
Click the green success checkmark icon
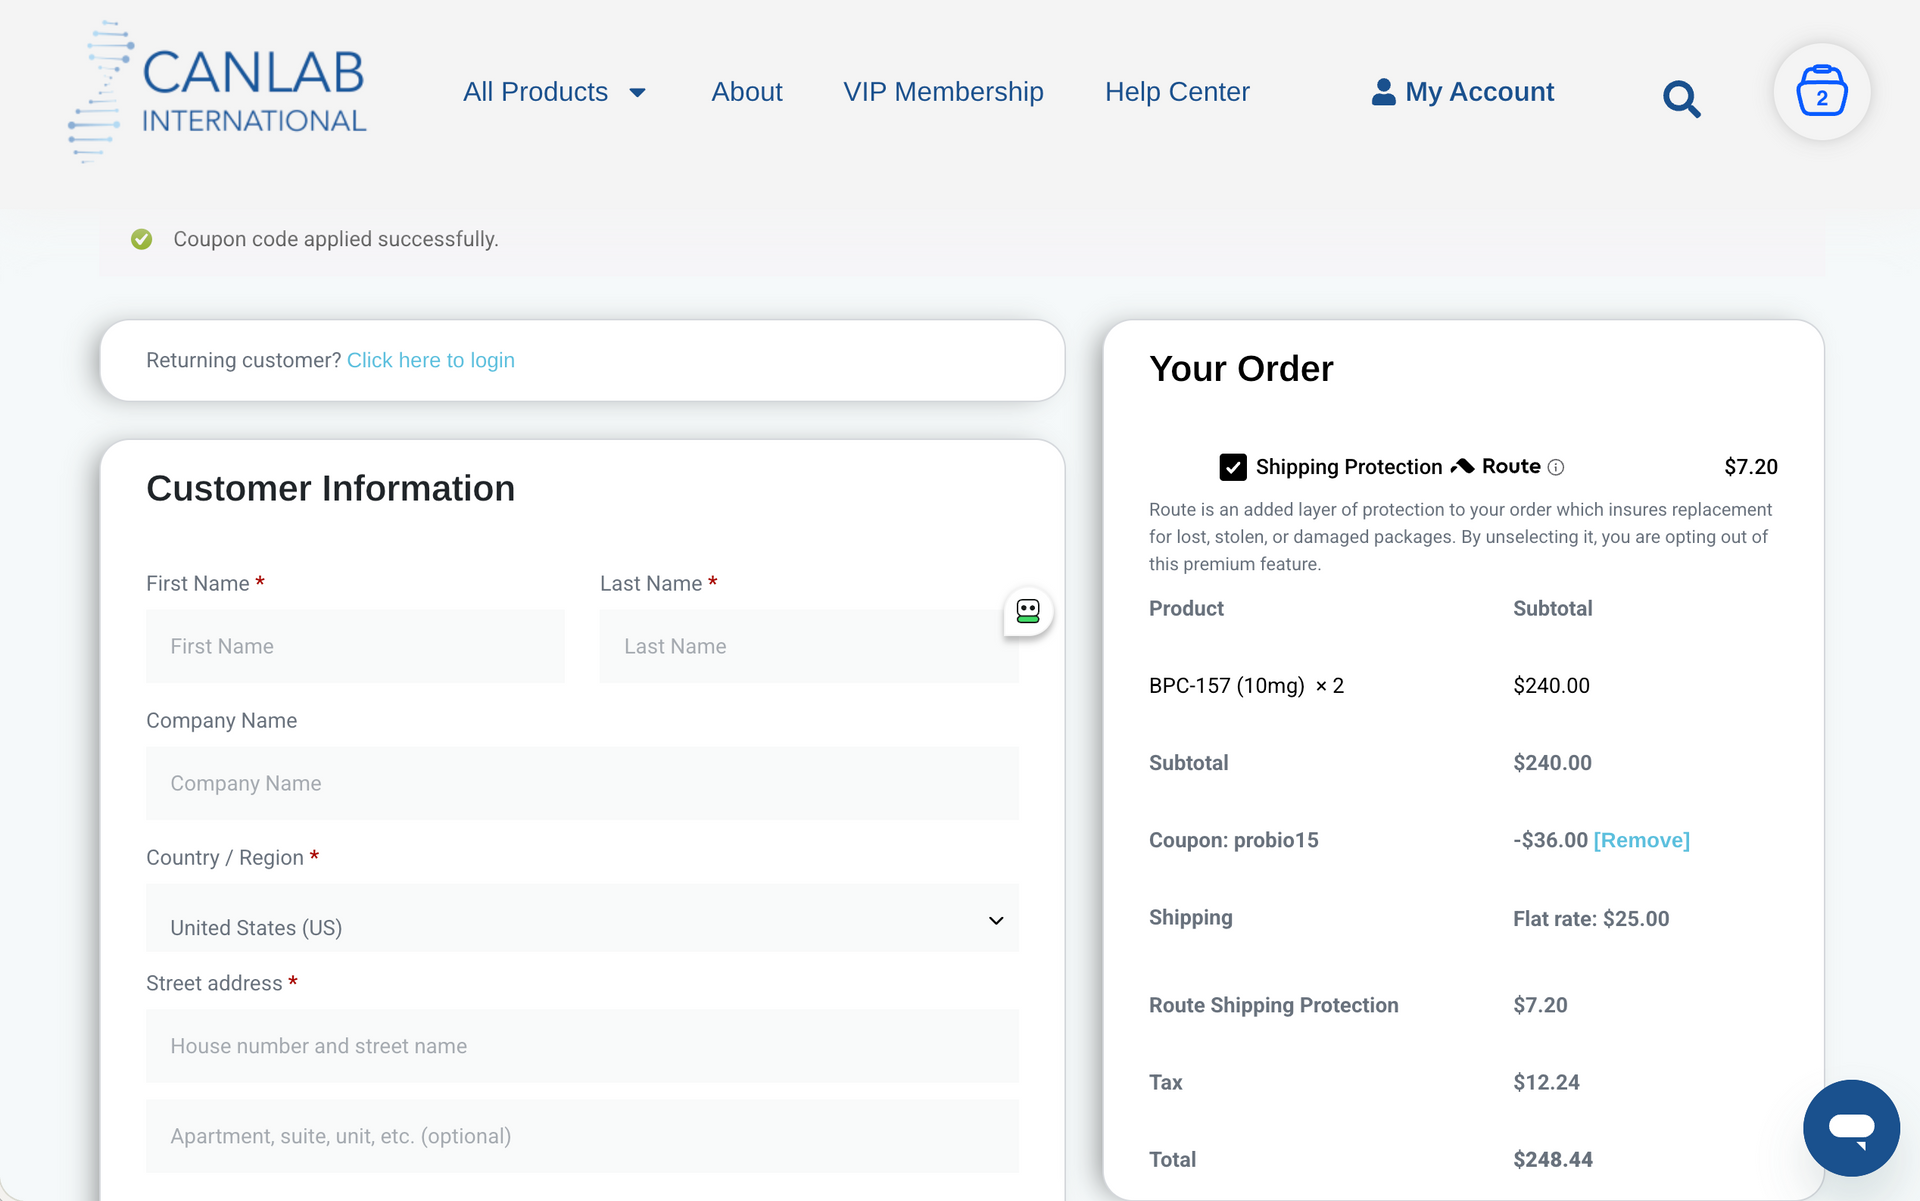(142, 239)
